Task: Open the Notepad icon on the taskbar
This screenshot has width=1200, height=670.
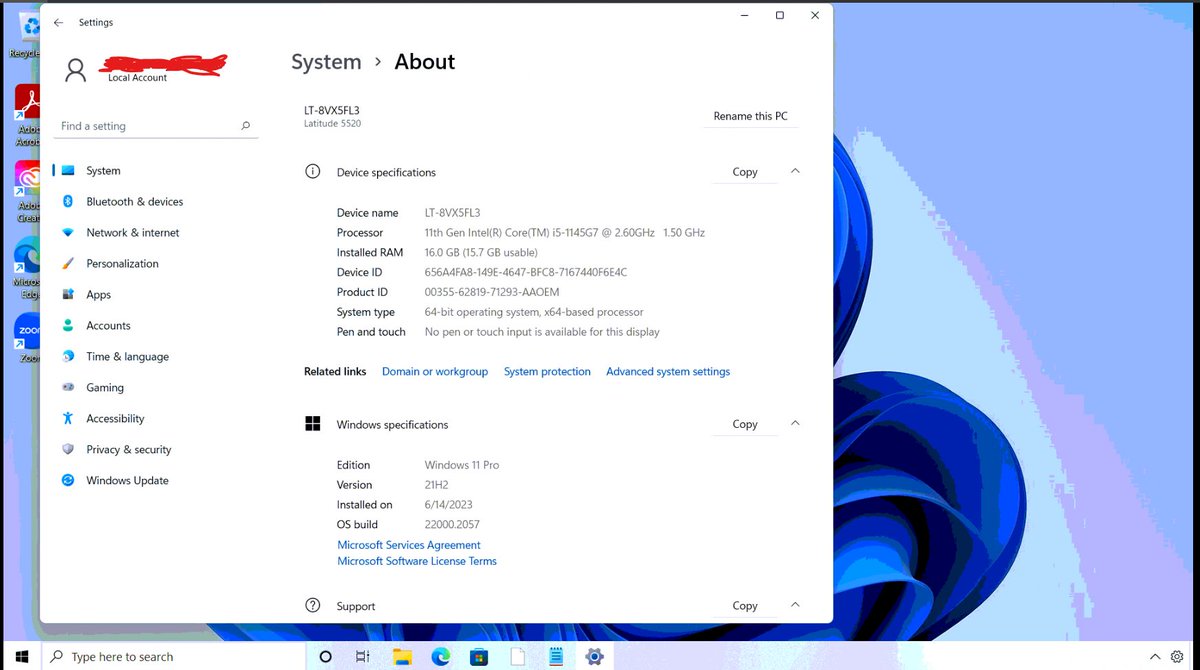Action: [556, 657]
